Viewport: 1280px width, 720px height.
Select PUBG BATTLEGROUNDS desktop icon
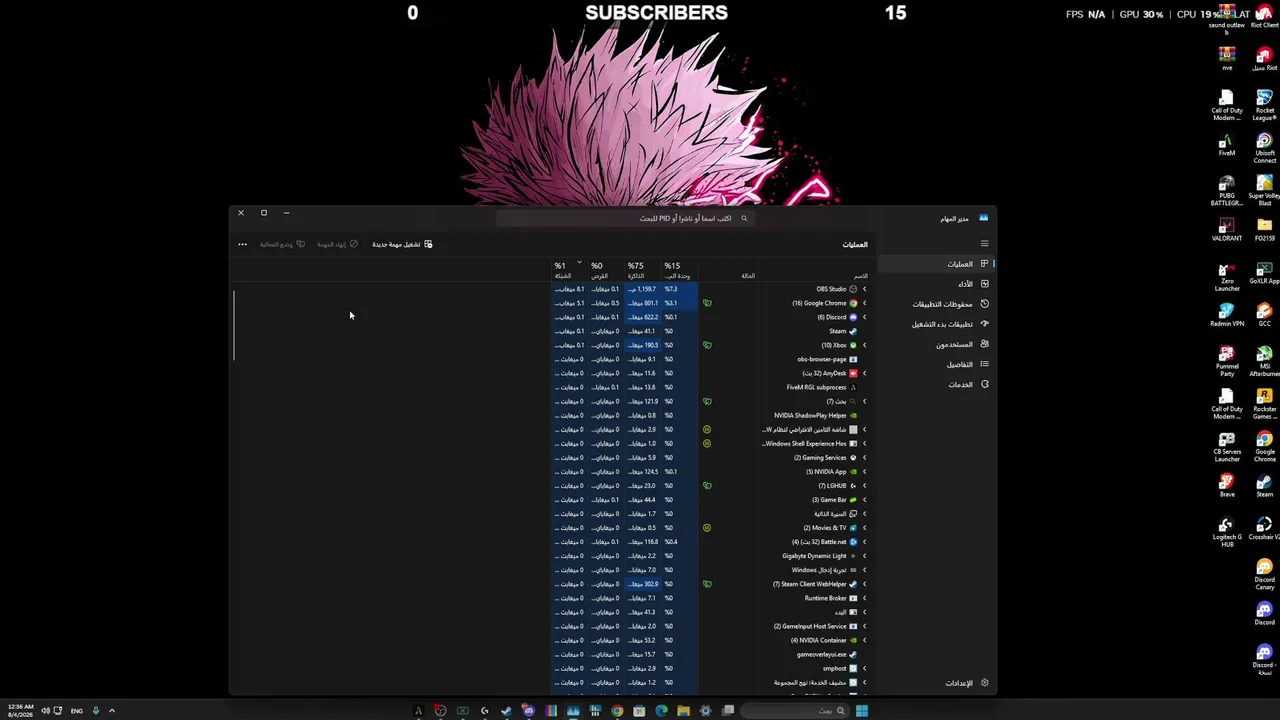(x=1227, y=191)
